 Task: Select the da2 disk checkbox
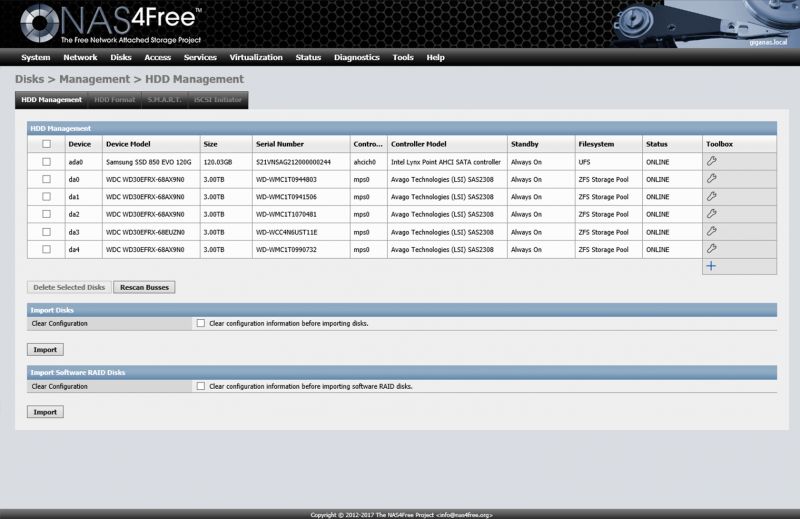46,214
